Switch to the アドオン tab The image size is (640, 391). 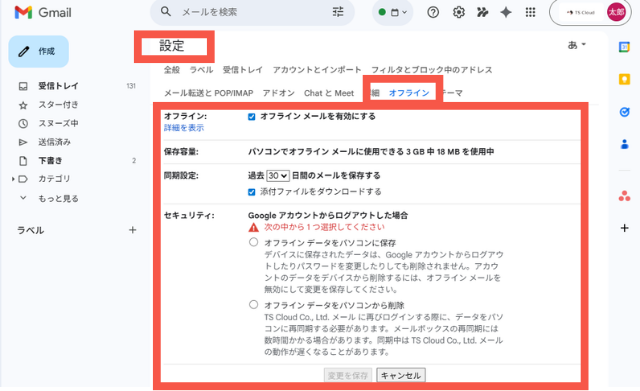pos(279,93)
